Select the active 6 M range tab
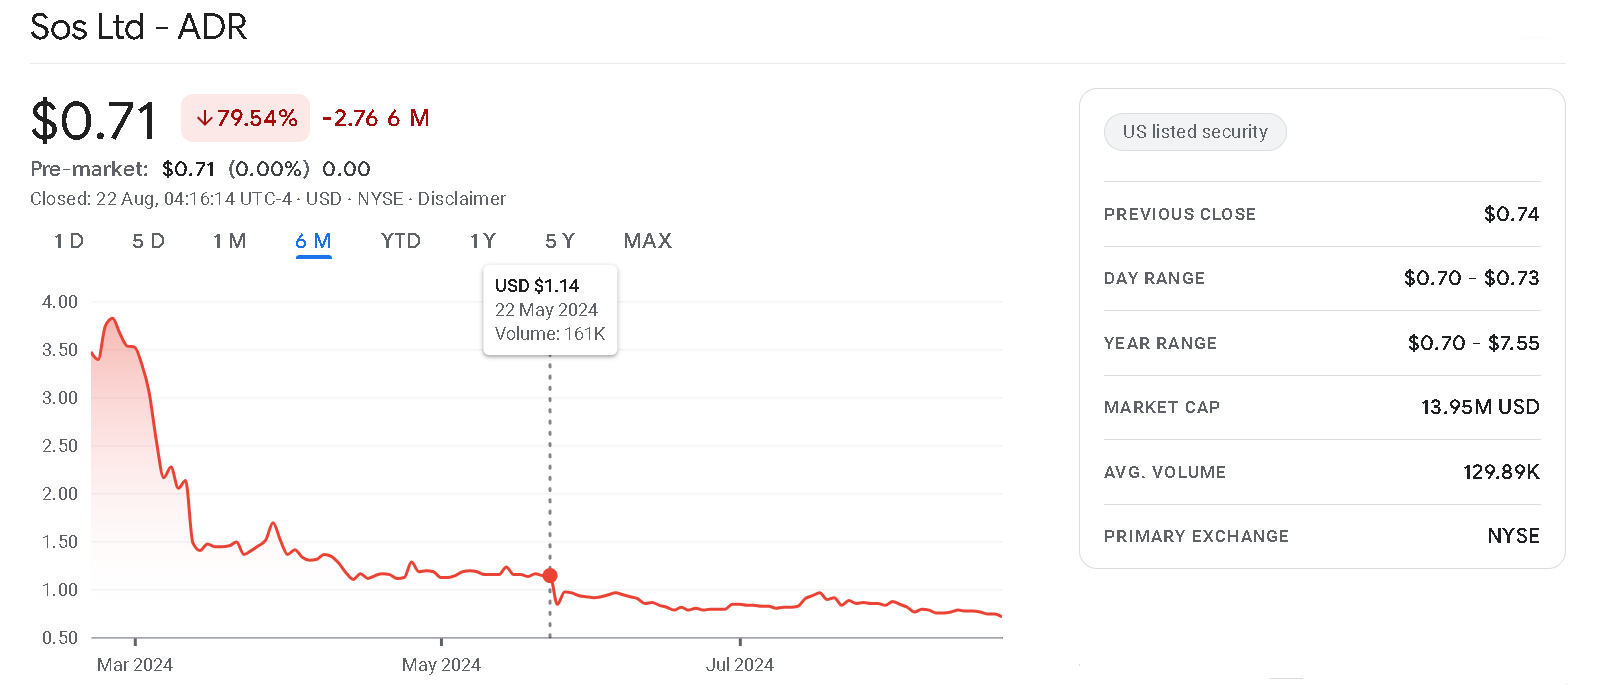This screenshot has width=1606, height=685. pos(313,241)
